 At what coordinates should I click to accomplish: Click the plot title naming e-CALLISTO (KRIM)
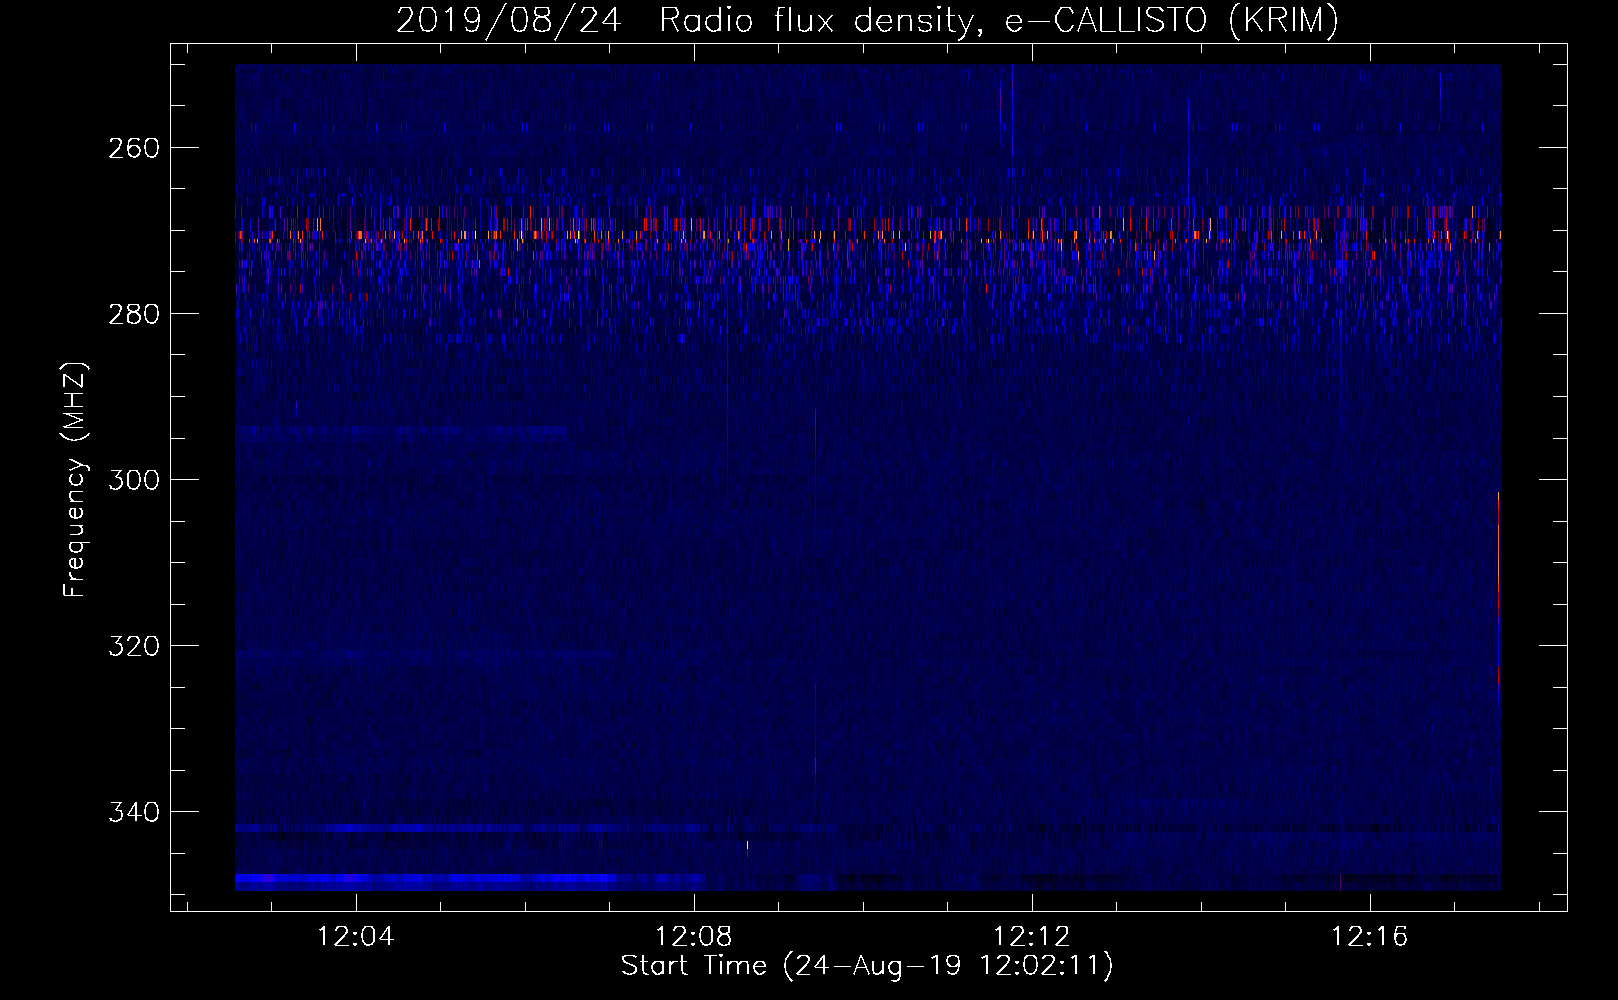click(x=867, y=21)
